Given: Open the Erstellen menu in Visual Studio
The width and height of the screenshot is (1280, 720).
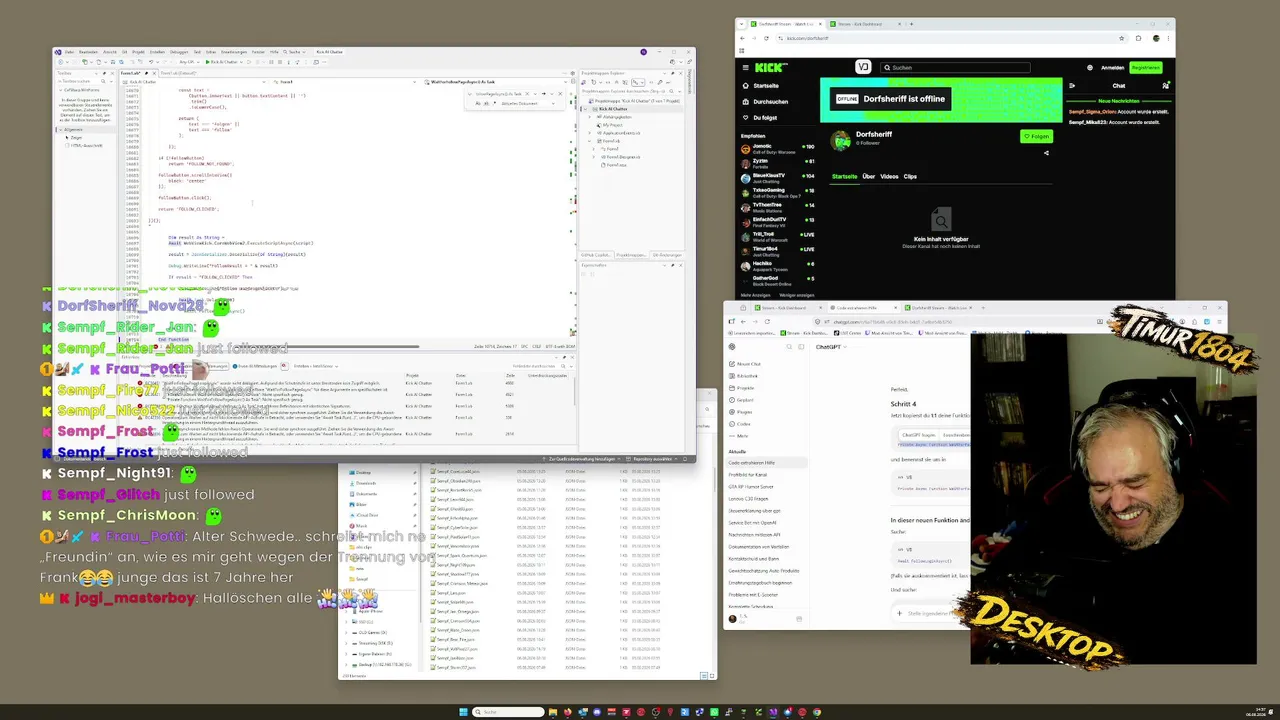Looking at the screenshot, I should point(155,52).
